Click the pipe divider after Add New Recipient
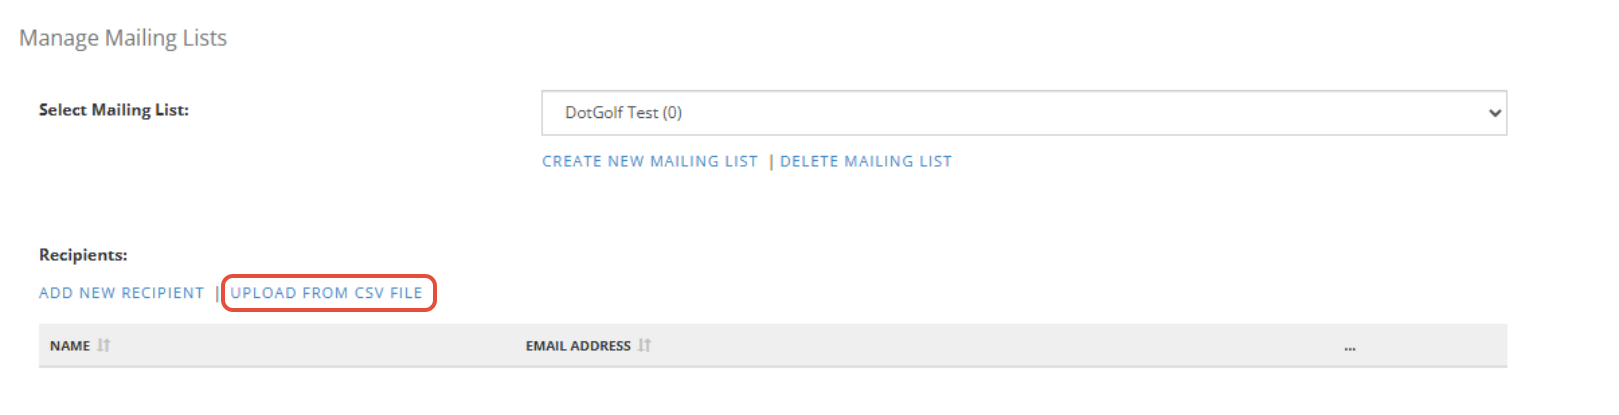This screenshot has height=415, width=1619. [x=217, y=294]
